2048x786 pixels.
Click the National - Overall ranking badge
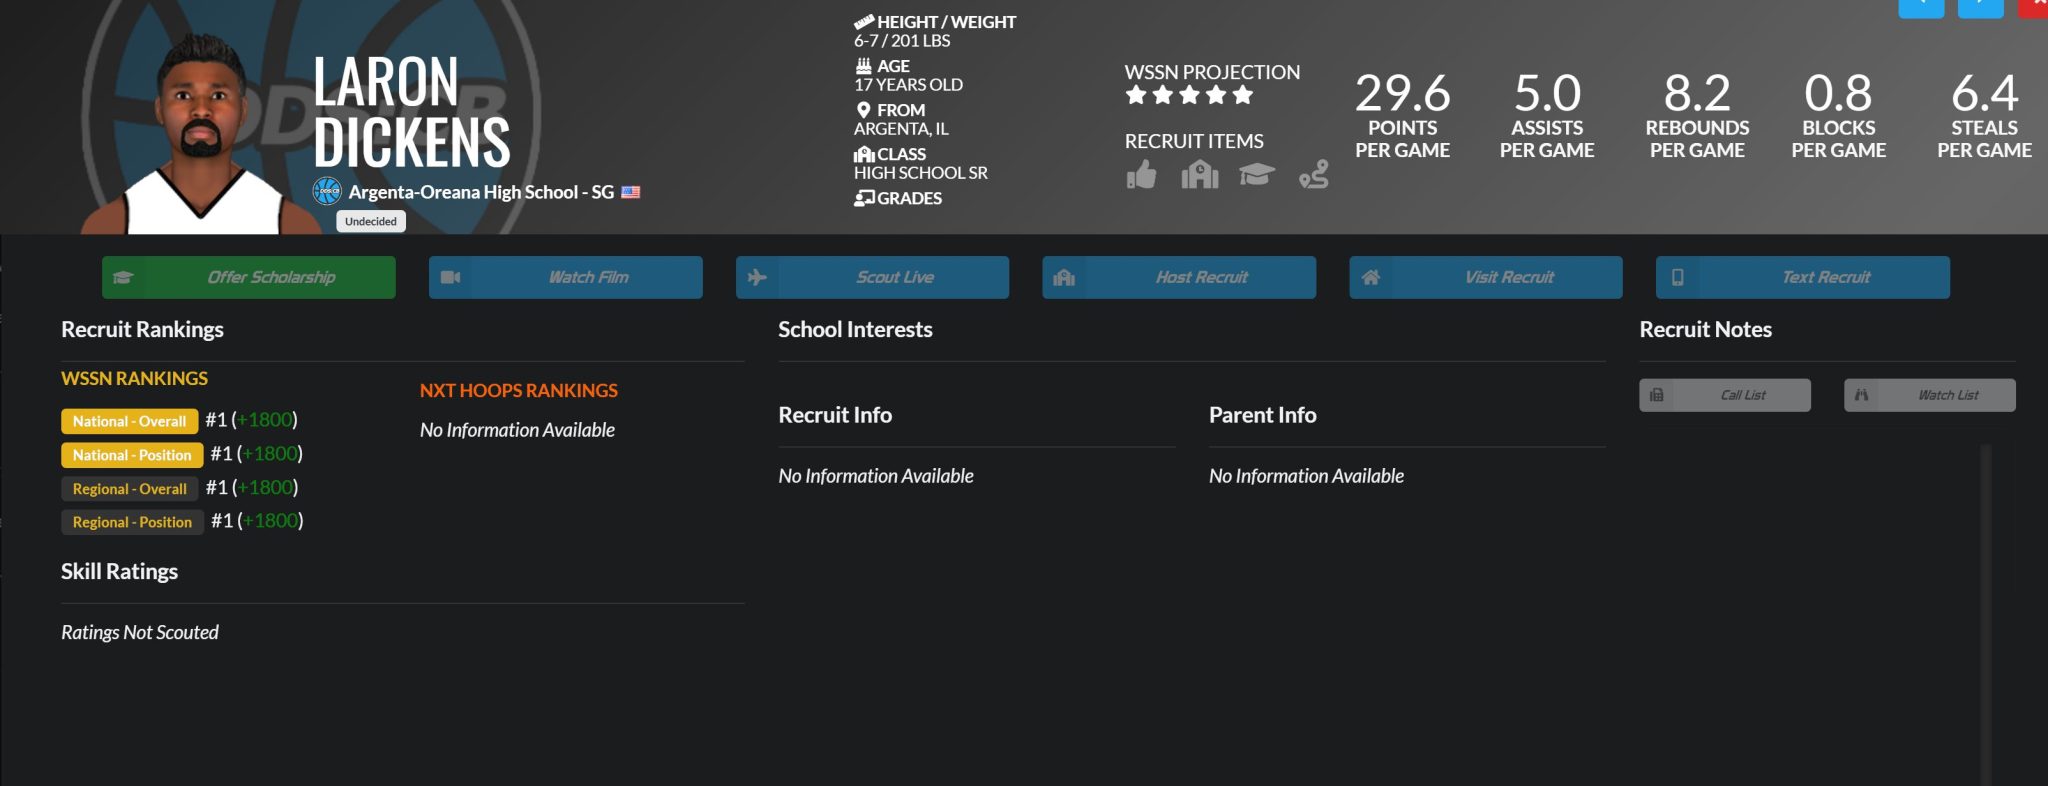(129, 421)
